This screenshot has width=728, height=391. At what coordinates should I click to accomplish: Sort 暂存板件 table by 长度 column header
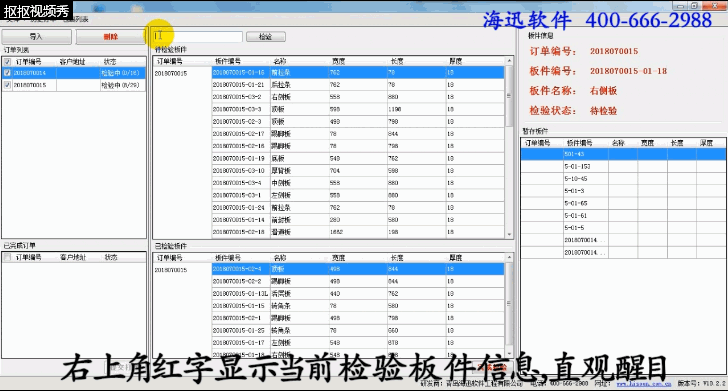677,143
